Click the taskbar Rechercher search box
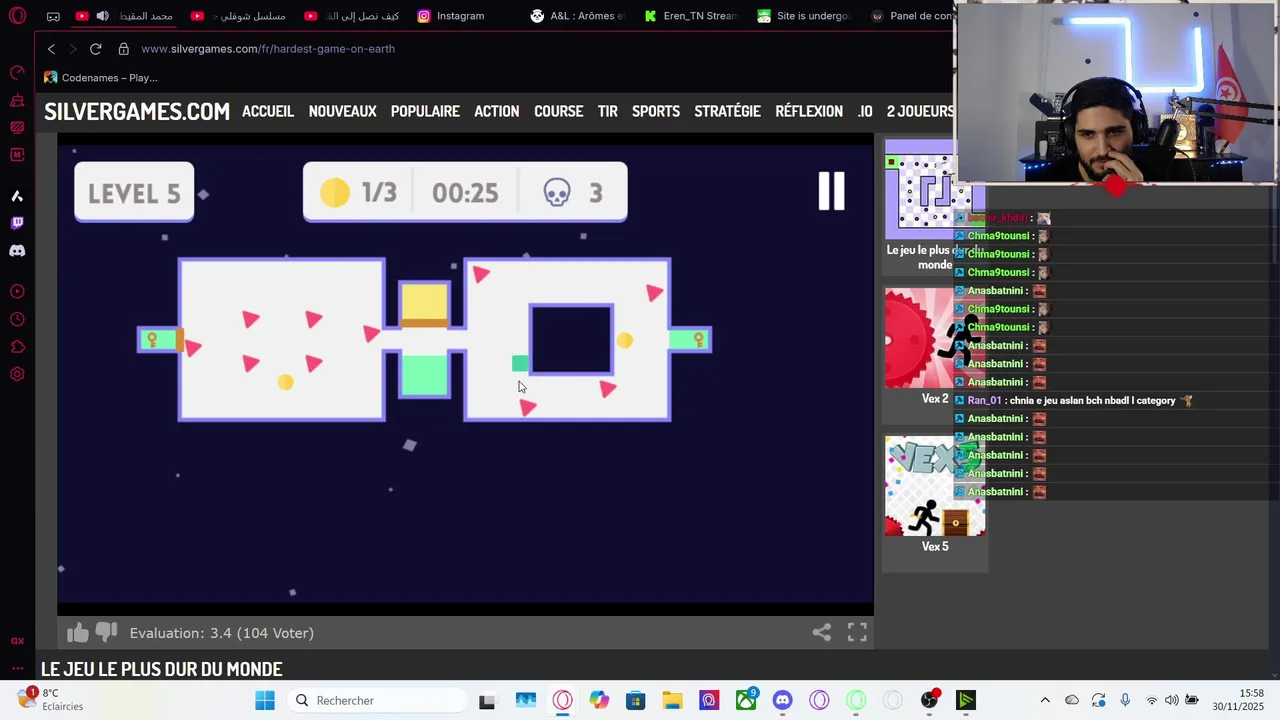The height and width of the screenshot is (720, 1280). (x=378, y=701)
